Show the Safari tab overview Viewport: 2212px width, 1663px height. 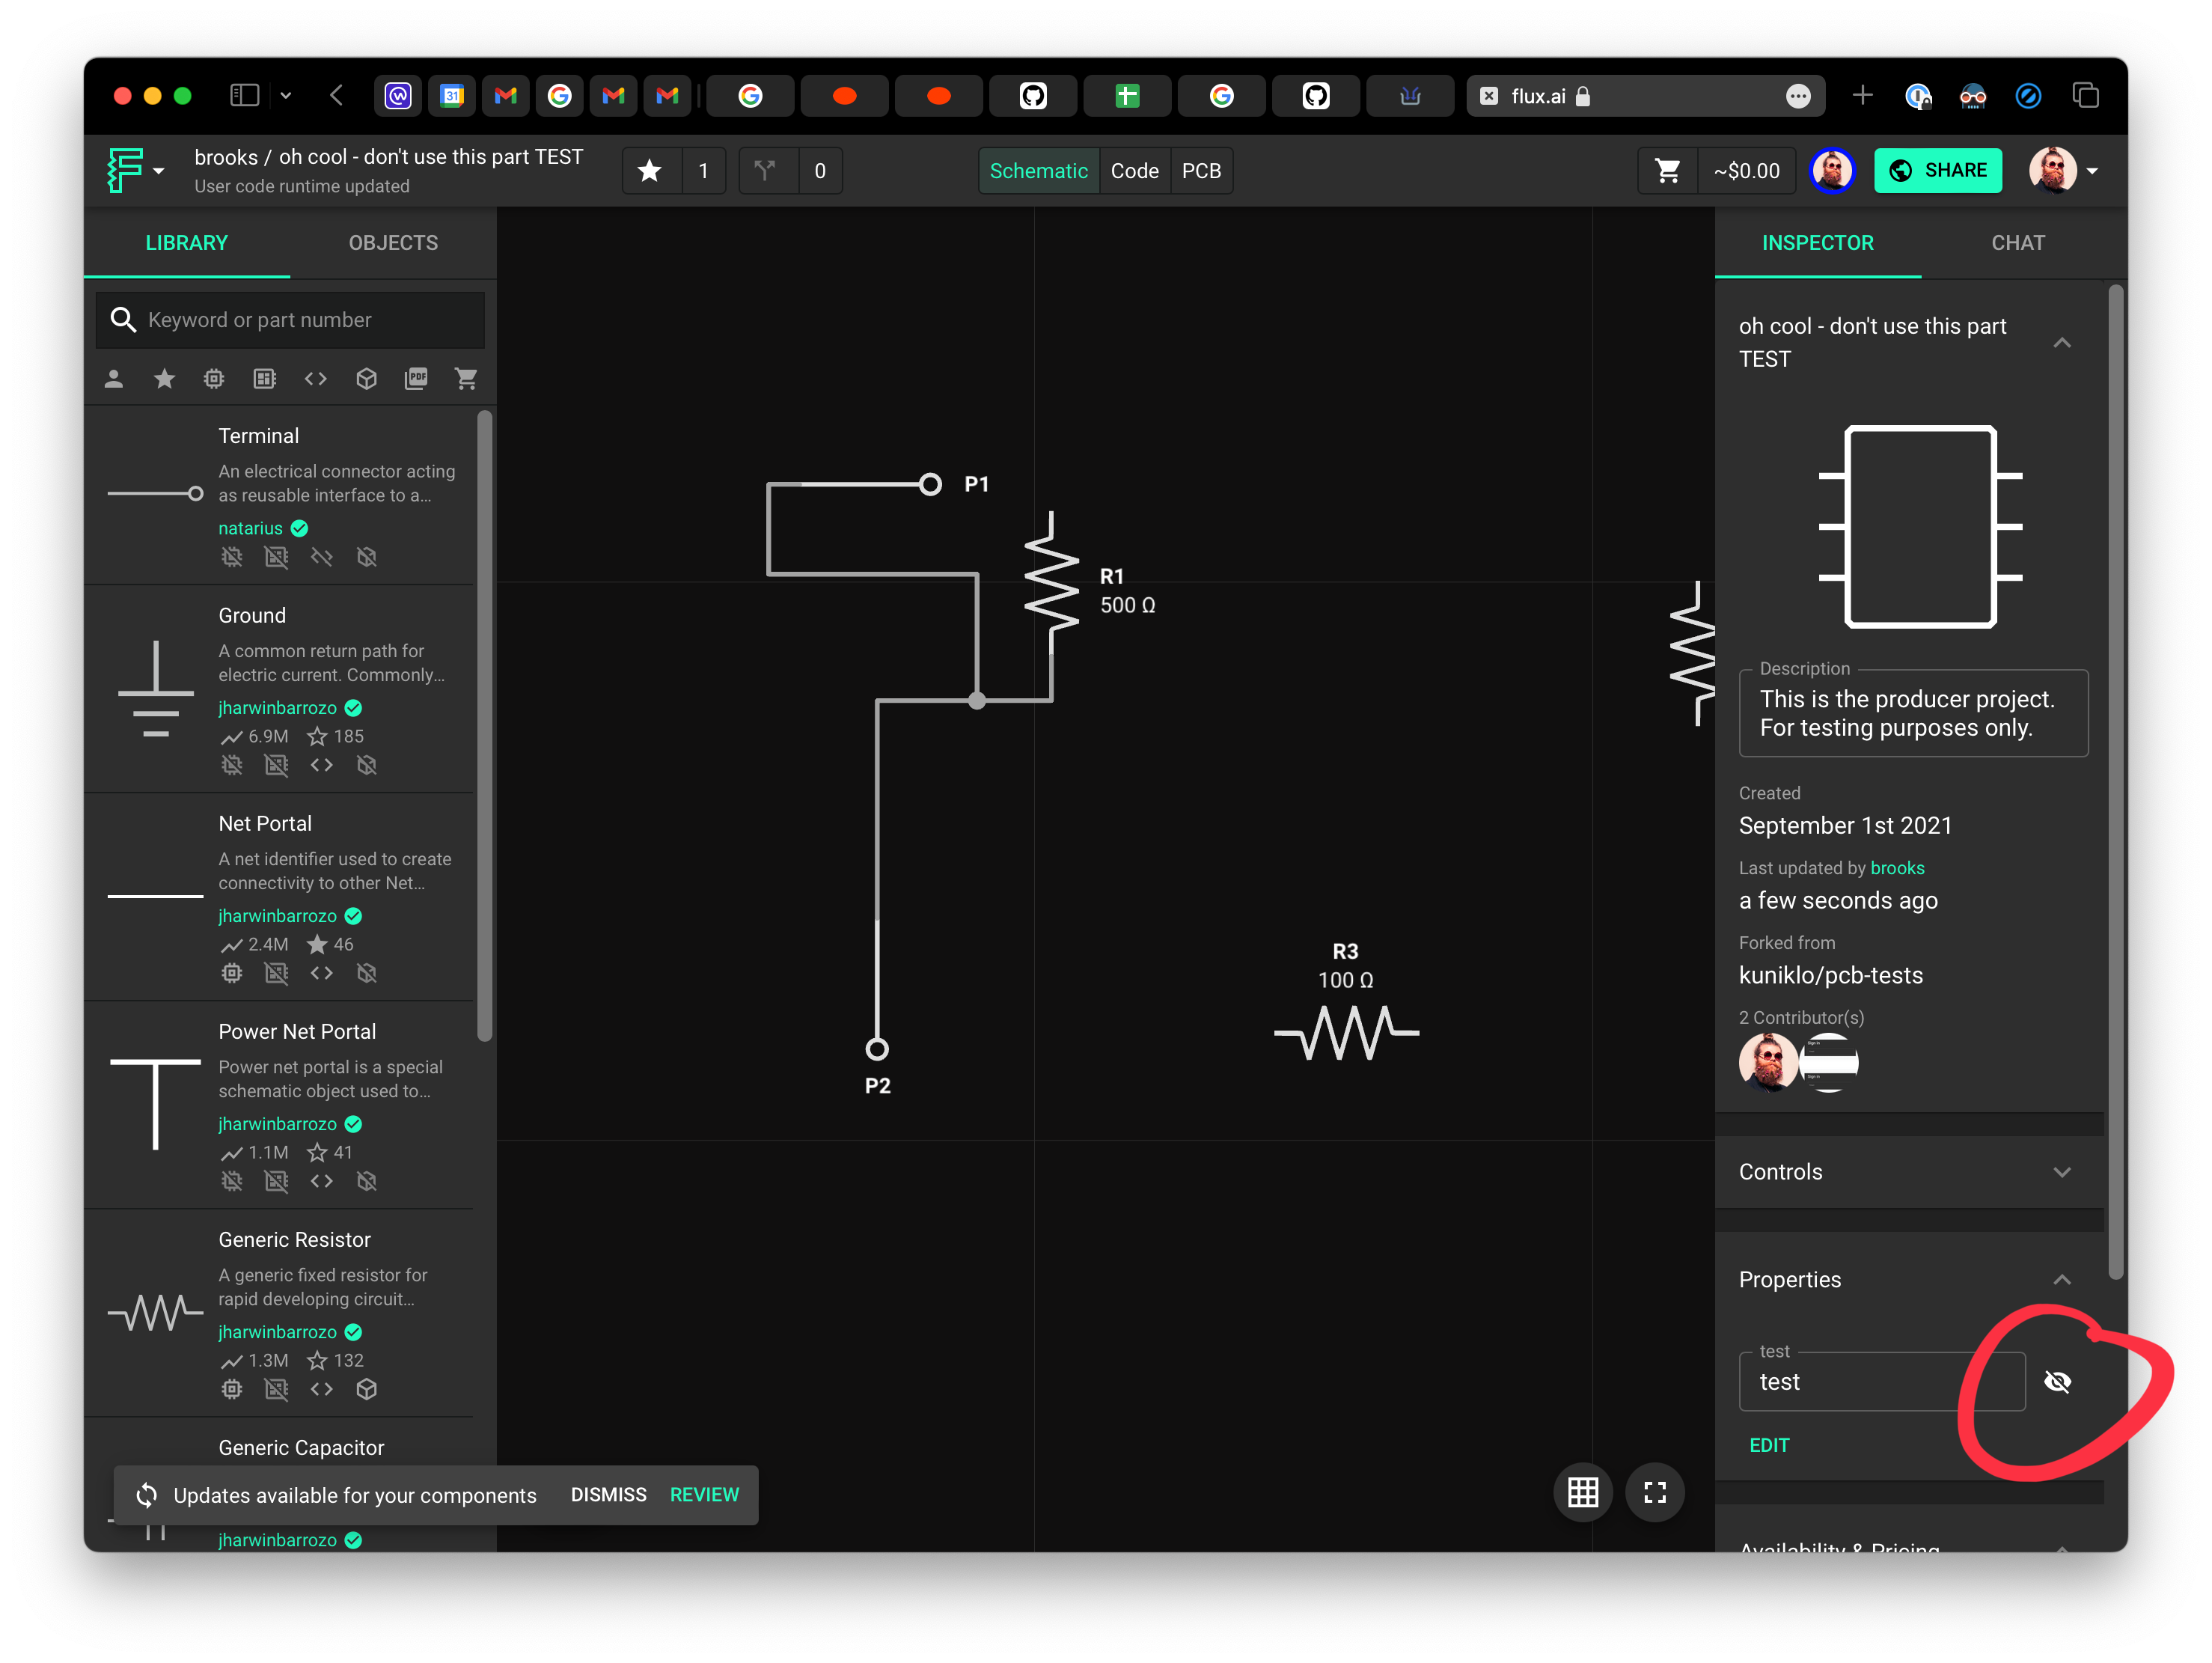coord(2085,95)
